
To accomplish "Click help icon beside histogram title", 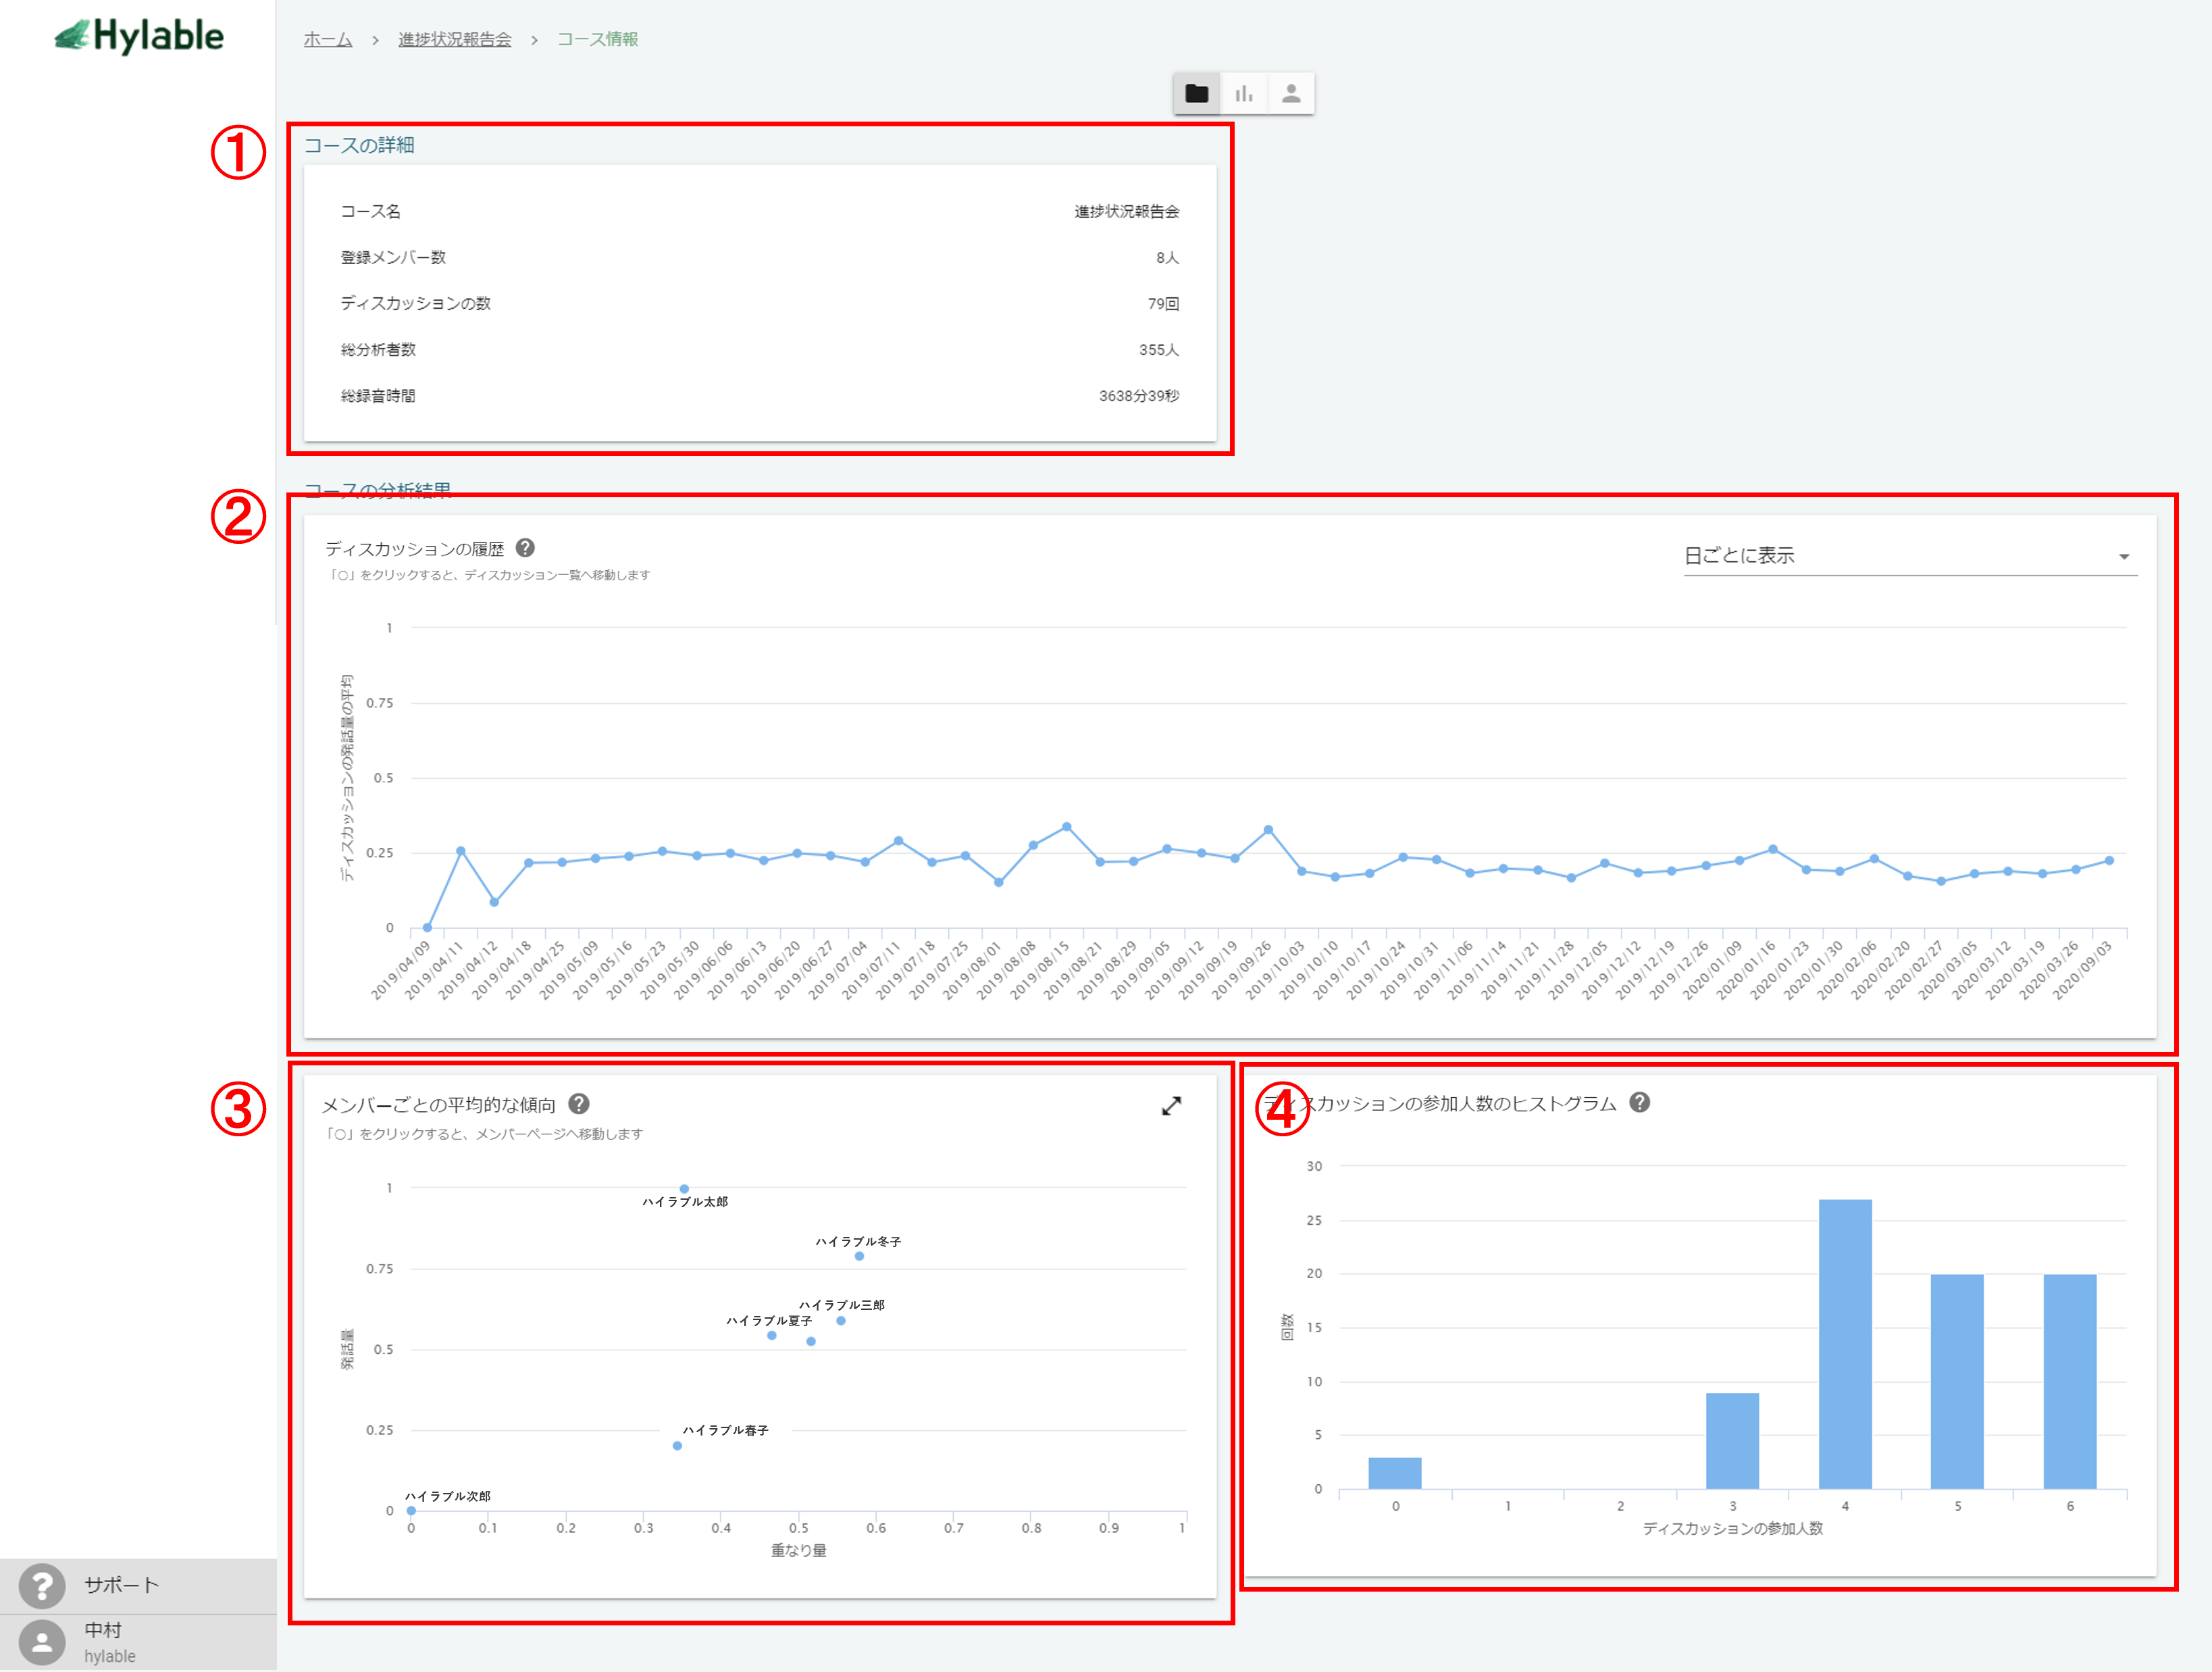I will 1640,1103.
